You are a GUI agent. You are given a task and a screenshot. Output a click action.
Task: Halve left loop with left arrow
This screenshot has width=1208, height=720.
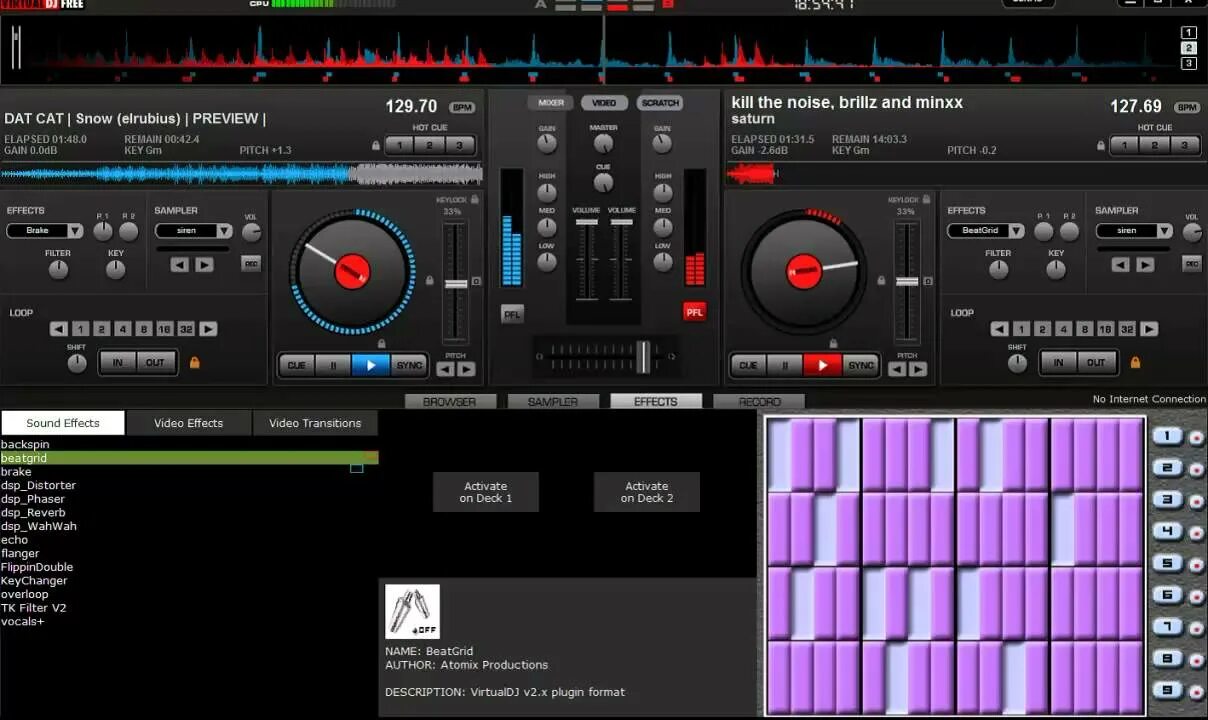[x=59, y=329]
